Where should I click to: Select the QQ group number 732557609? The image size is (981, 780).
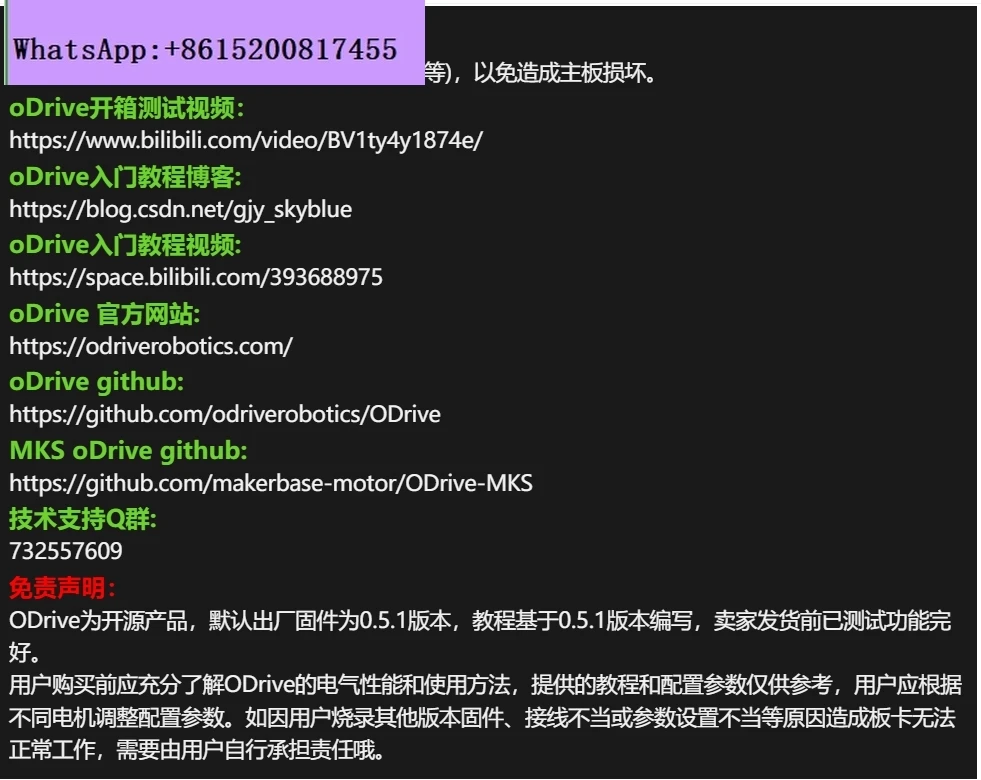pyautogui.click(x=66, y=551)
